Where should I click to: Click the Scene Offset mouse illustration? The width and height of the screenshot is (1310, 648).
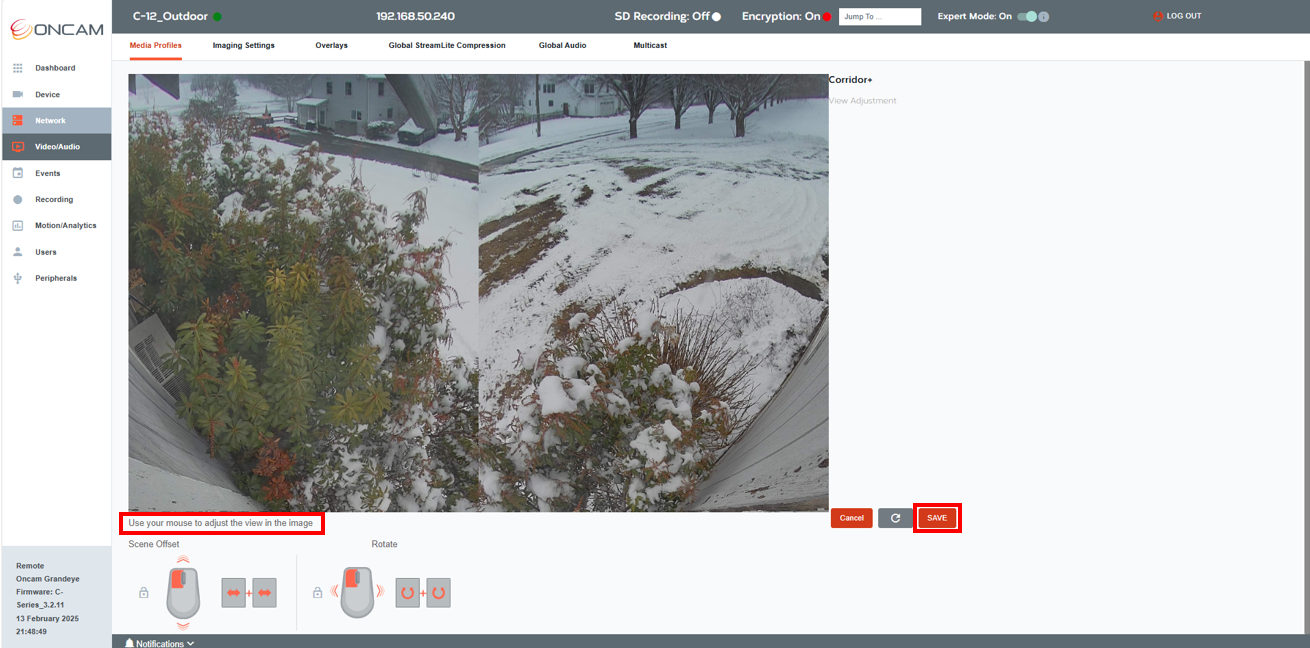pos(183,593)
